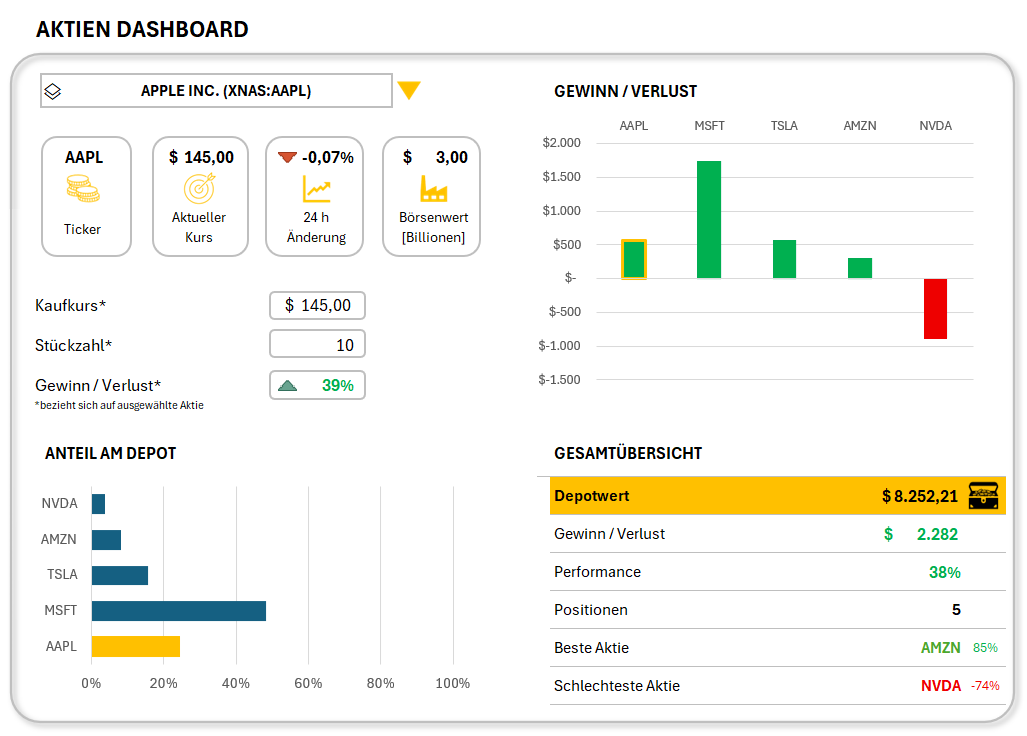This screenshot has height=736, width=1027.
Task: Select the green MSFT profit bar
Action: pyautogui.click(x=709, y=219)
